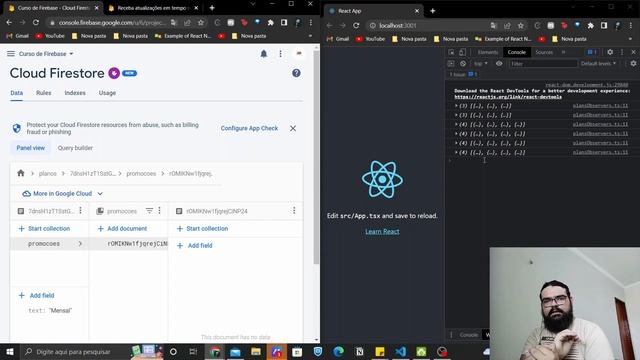Open rOMIKNw1fjqrejCiNP24 document three-dot menu
This screenshot has height=360, width=640.
point(294,211)
